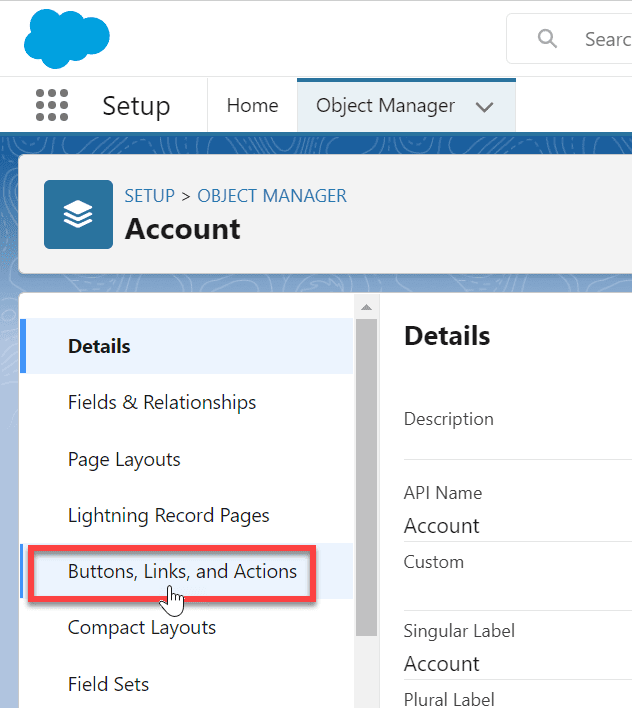The image size is (632, 708).
Task: Click the Singular Label field label
Action: click(x=459, y=631)
